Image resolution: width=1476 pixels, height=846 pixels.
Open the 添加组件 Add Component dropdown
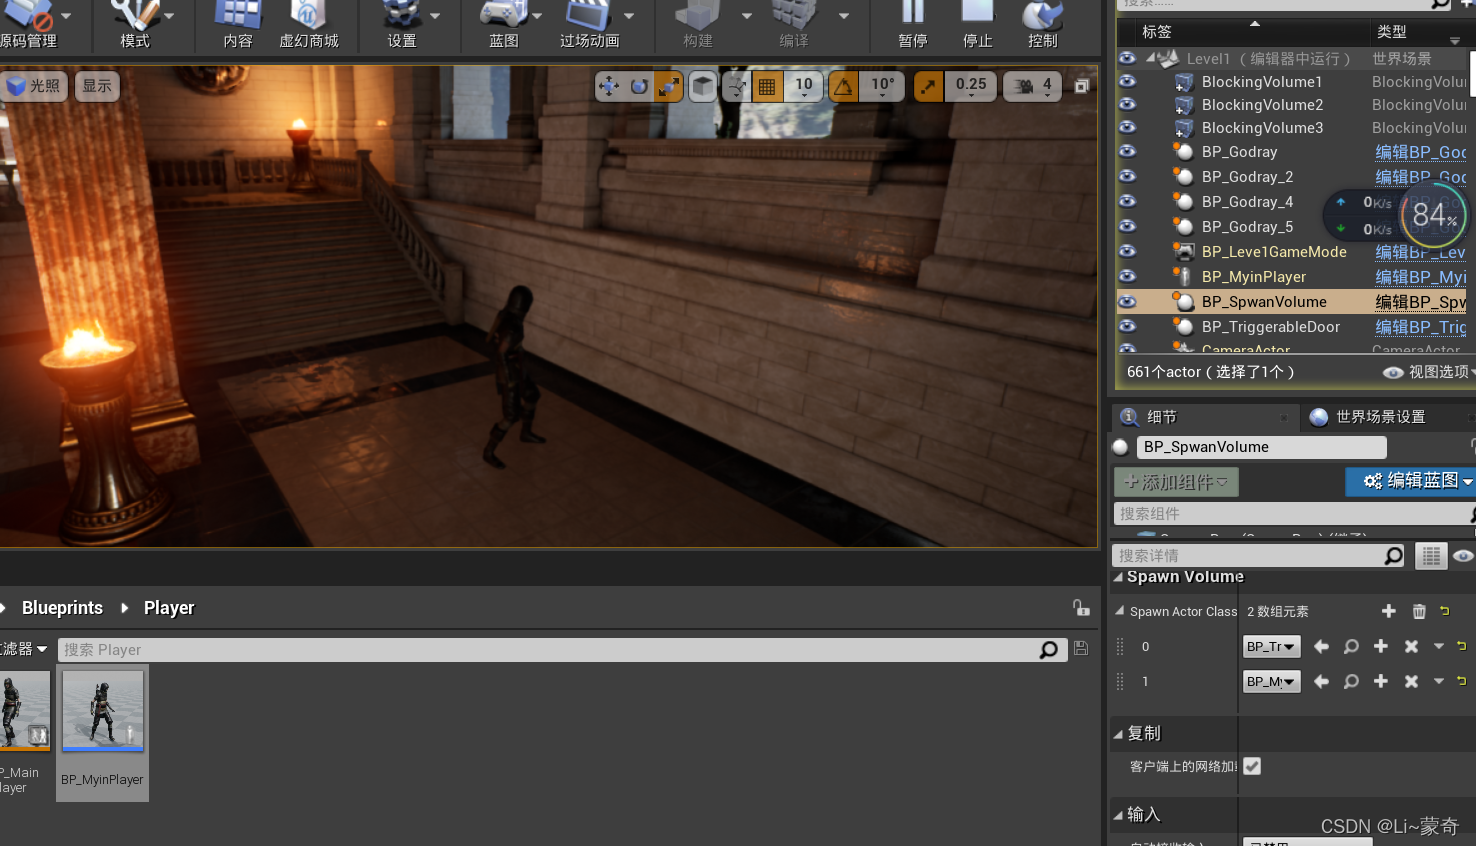click(1176, 482)
